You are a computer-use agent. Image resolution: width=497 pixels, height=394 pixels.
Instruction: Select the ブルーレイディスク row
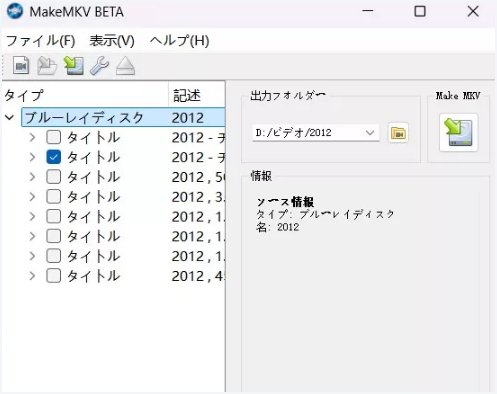pos(123,117)
